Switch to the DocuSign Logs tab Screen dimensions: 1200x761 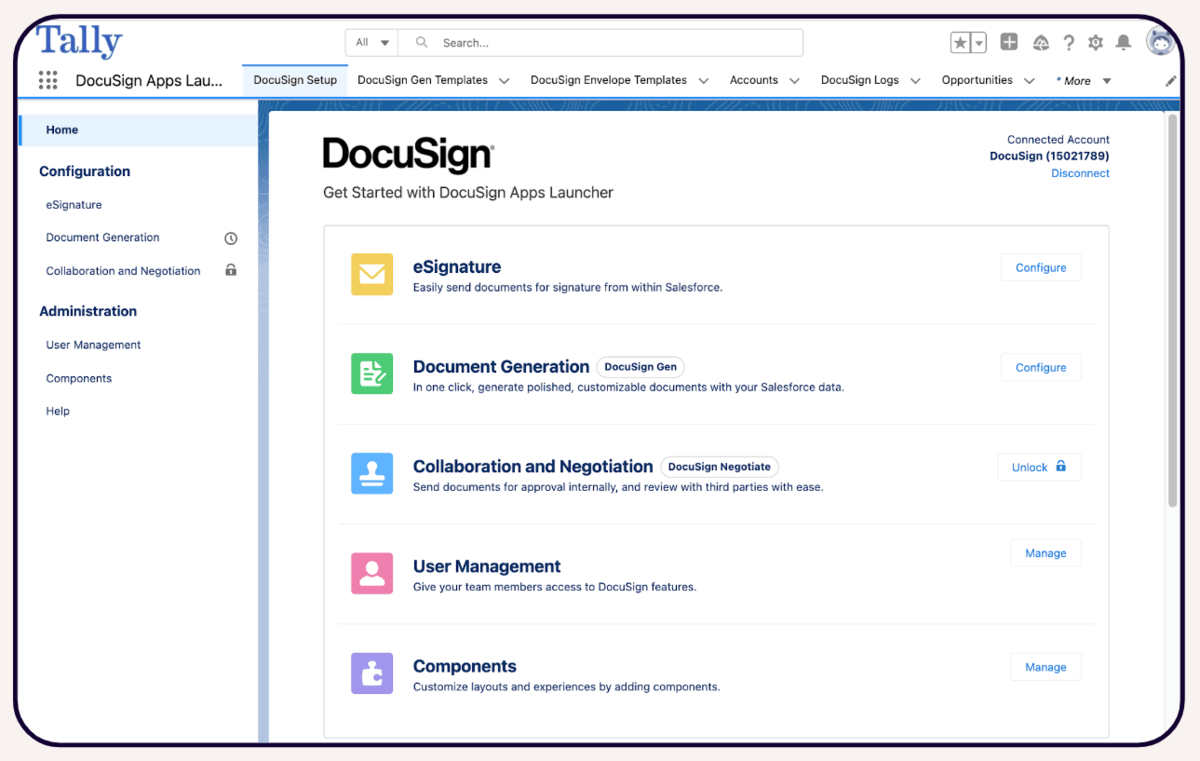coord(860,79)
